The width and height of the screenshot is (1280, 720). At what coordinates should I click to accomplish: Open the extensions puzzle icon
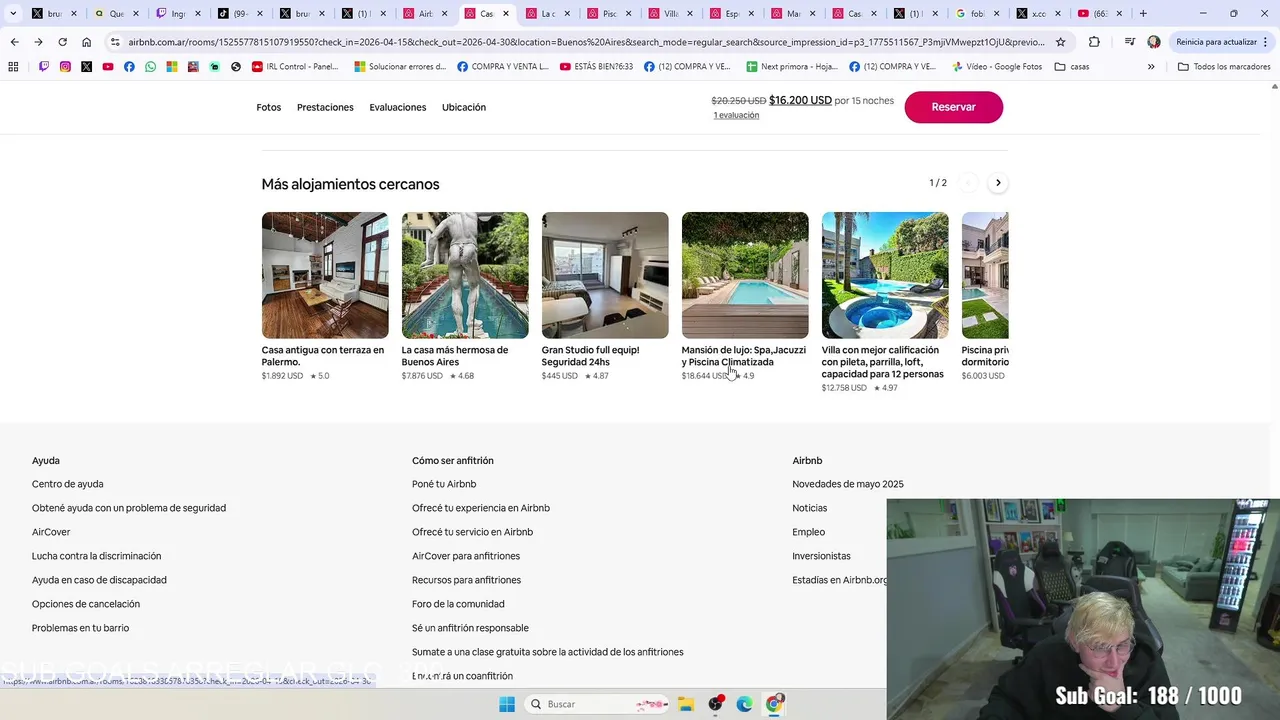pos(1094,42)
